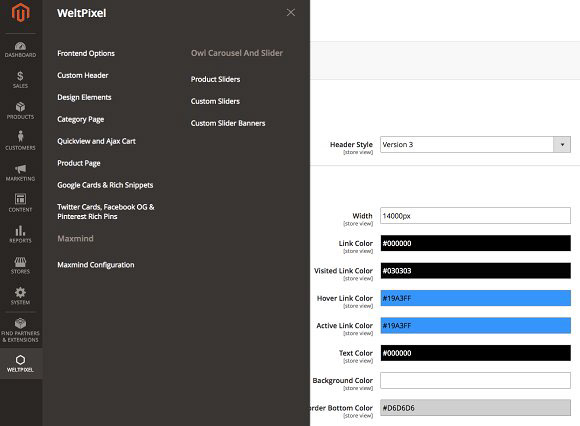Click the Owl Carousel And Slider heading
Screen dimensions: 580x426
(237, 53)
